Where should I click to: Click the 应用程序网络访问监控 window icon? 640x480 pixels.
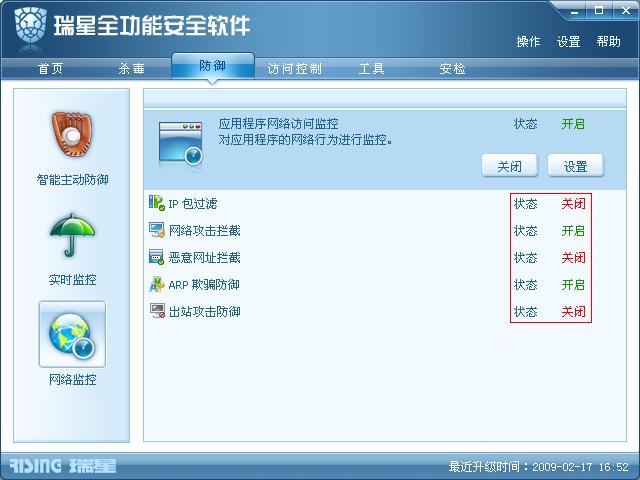click(181, 144)
